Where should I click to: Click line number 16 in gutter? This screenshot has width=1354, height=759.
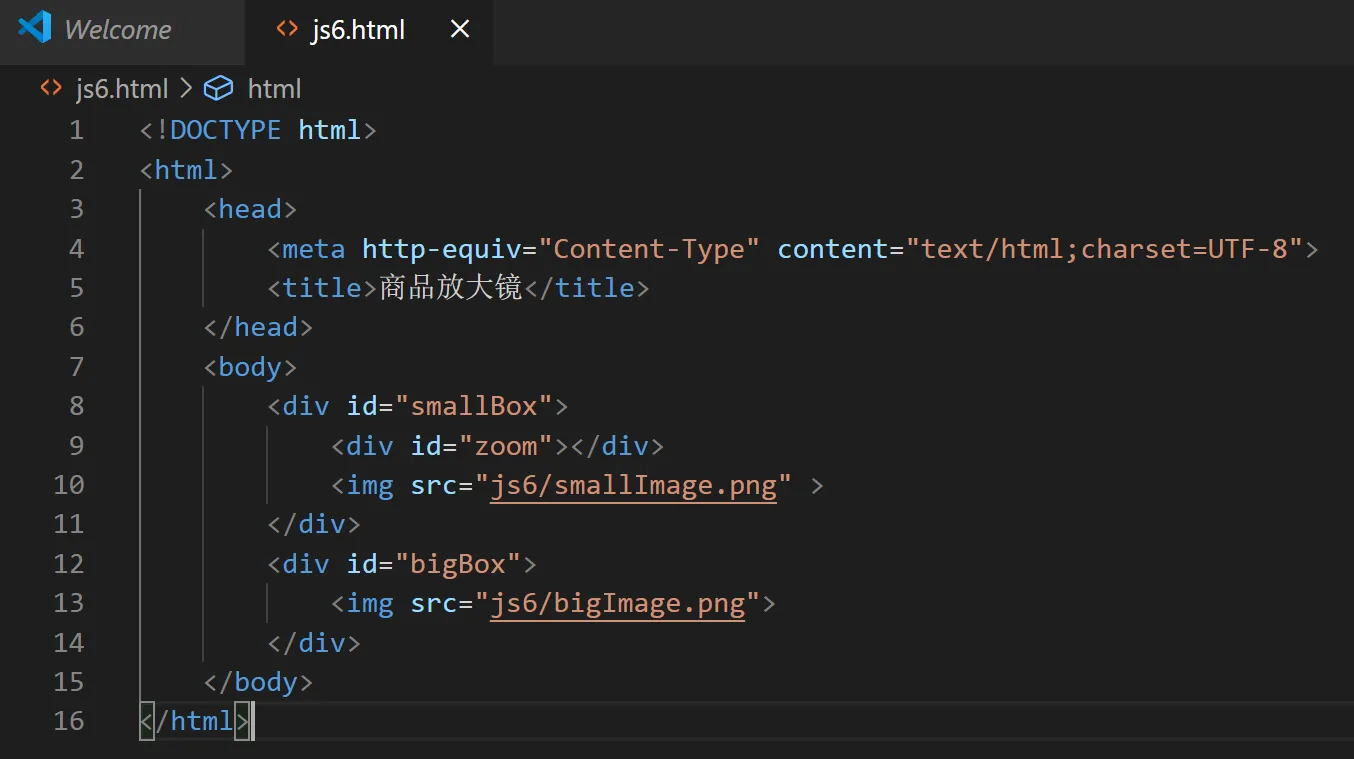click(x=69, y=721)
